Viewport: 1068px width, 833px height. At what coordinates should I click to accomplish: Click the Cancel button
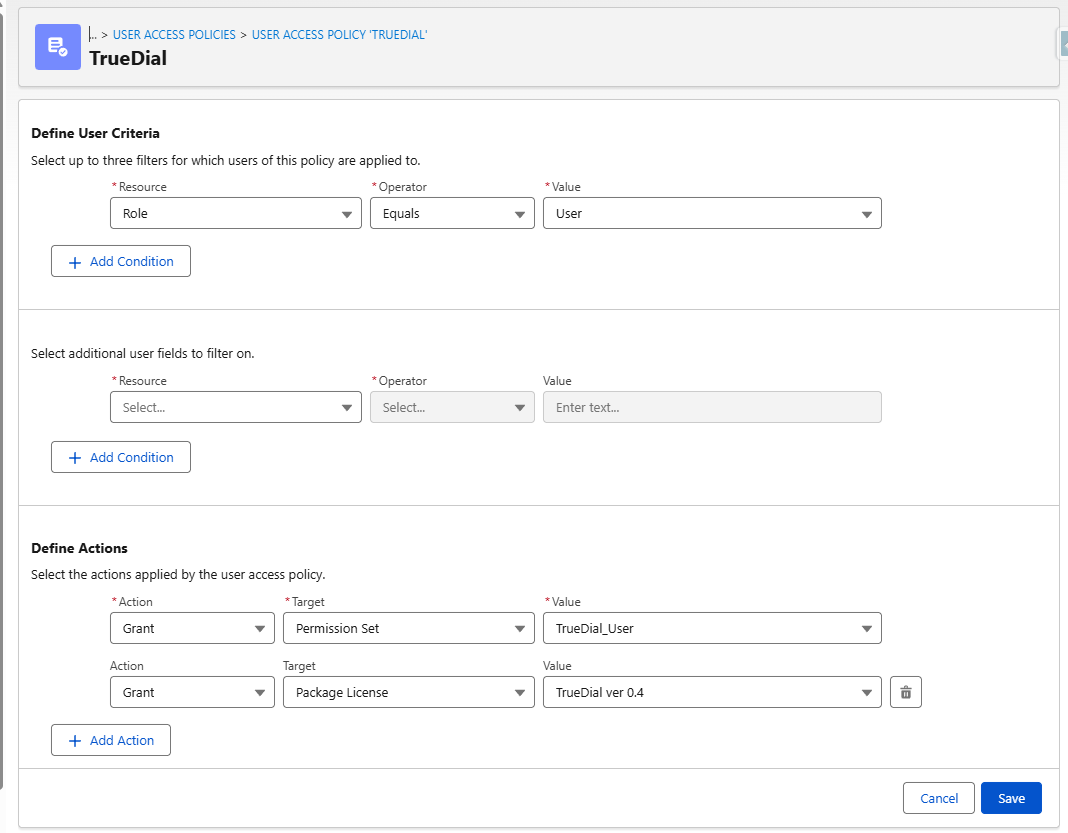pyautogui.click(x=938, y=797)
